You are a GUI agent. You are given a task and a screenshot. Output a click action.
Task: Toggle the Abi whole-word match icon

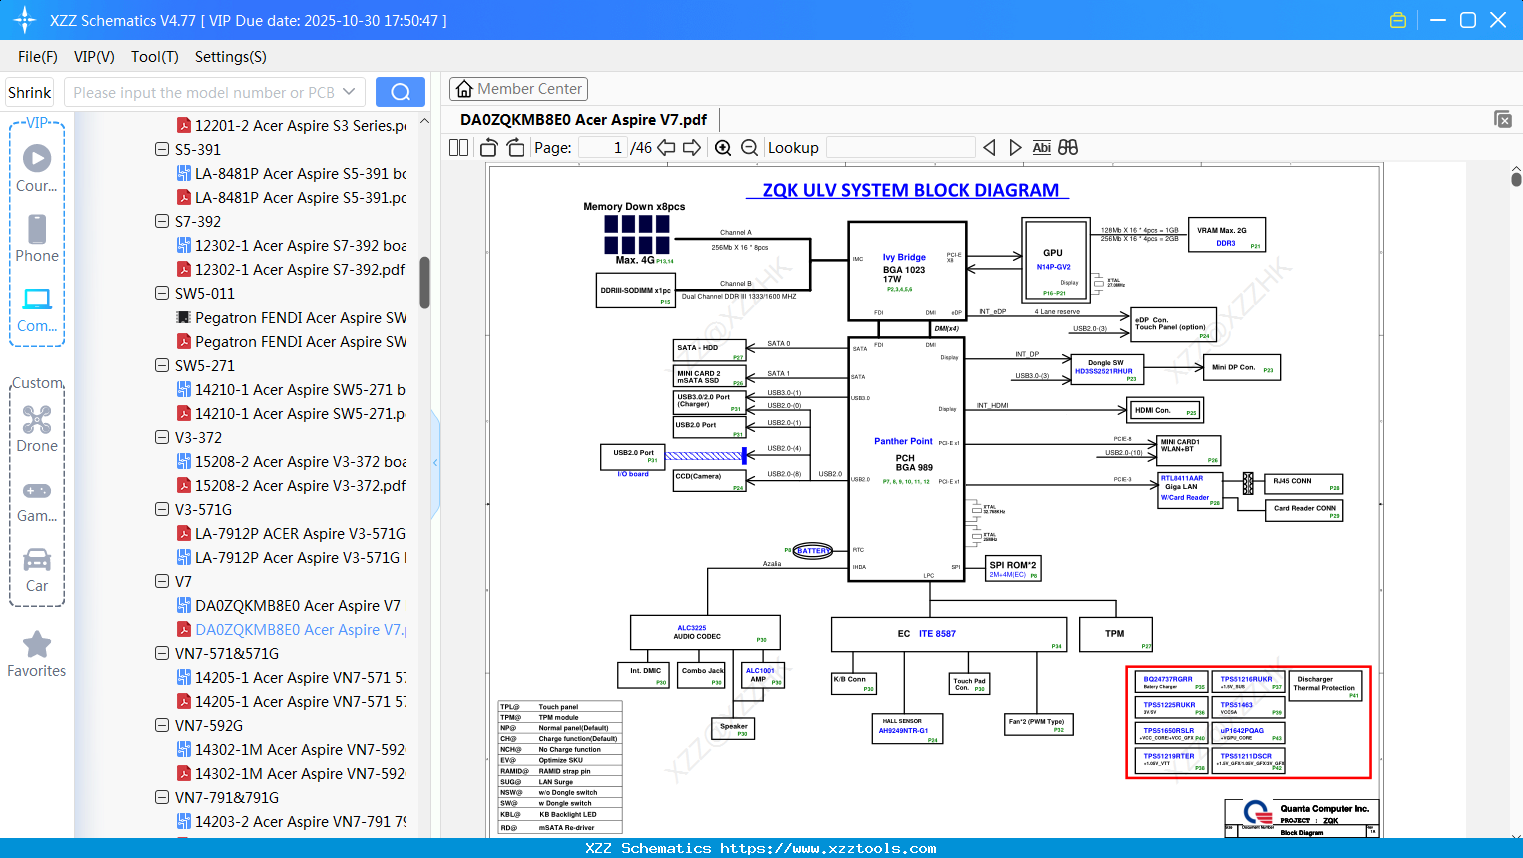tap(1041, 147)
